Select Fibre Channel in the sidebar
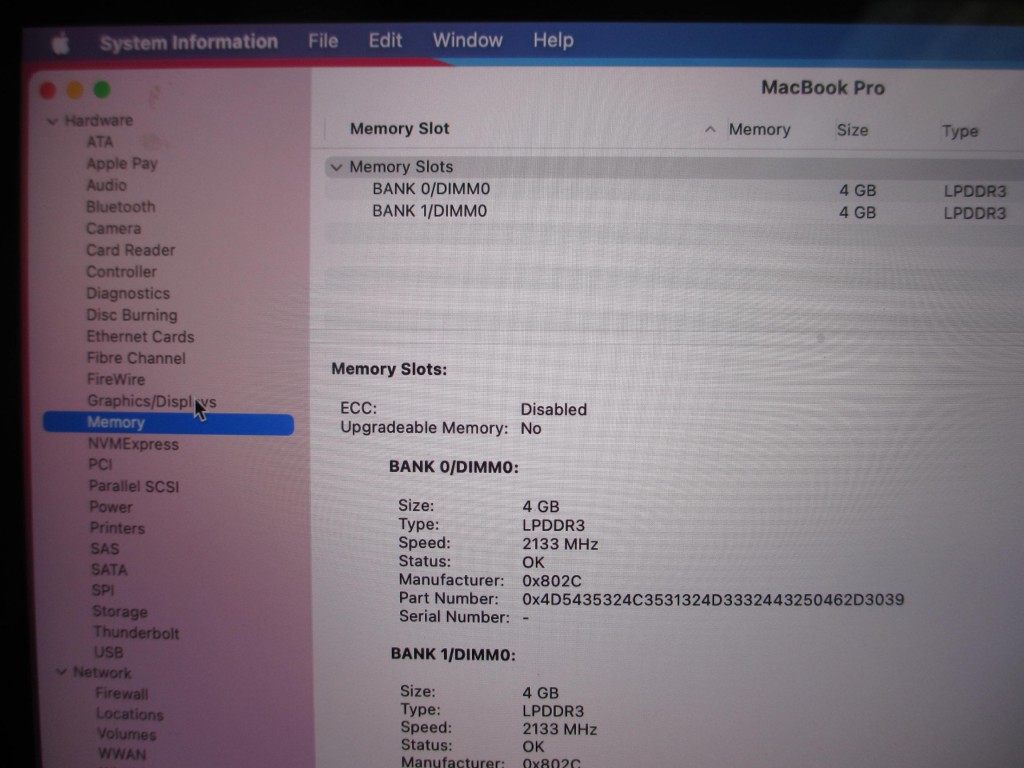The width and height of the screenshot is (1024, 768). tap(136, 359)
